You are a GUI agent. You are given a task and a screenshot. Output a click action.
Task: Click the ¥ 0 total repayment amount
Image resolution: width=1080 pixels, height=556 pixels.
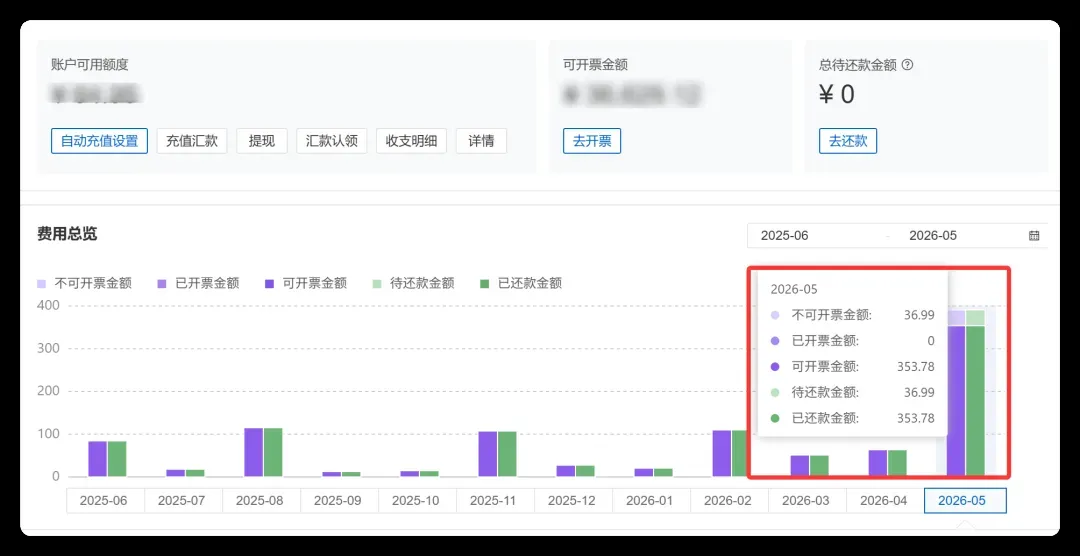click(x=837, y=94)
